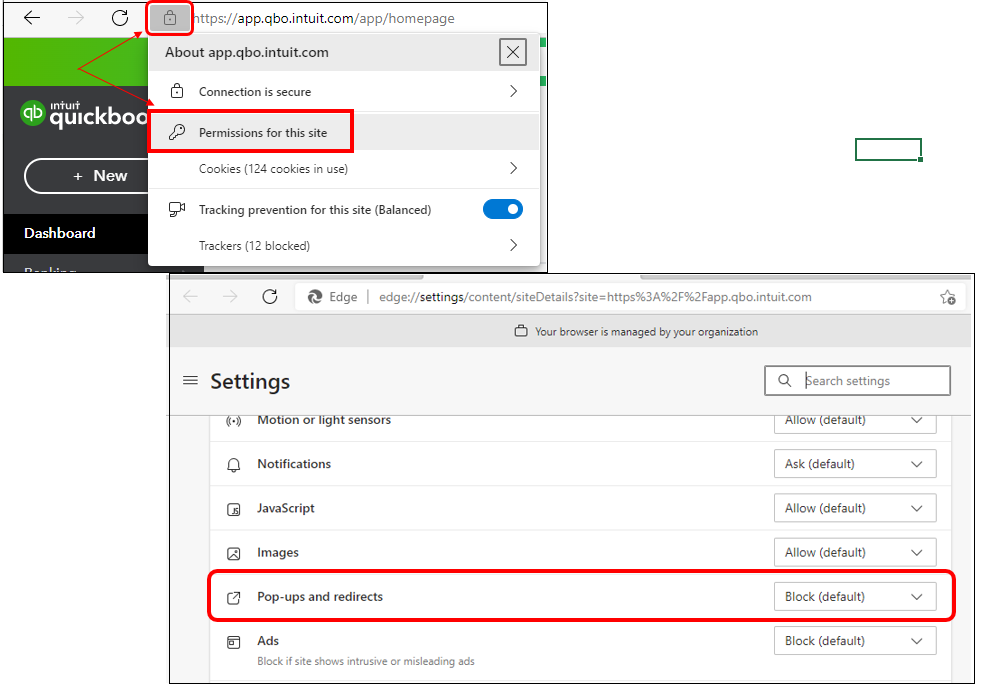Close the About app.qbo.intuit.com popup
The height and width of the screenshot is (688, 981).
512,52
